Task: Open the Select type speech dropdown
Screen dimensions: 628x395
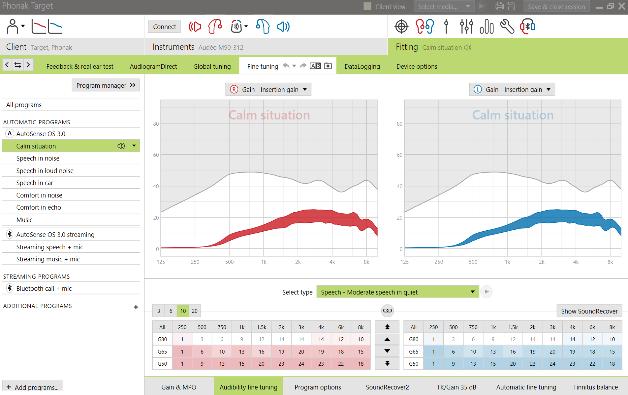Action: pyautogui.click(x=397, y=292)
